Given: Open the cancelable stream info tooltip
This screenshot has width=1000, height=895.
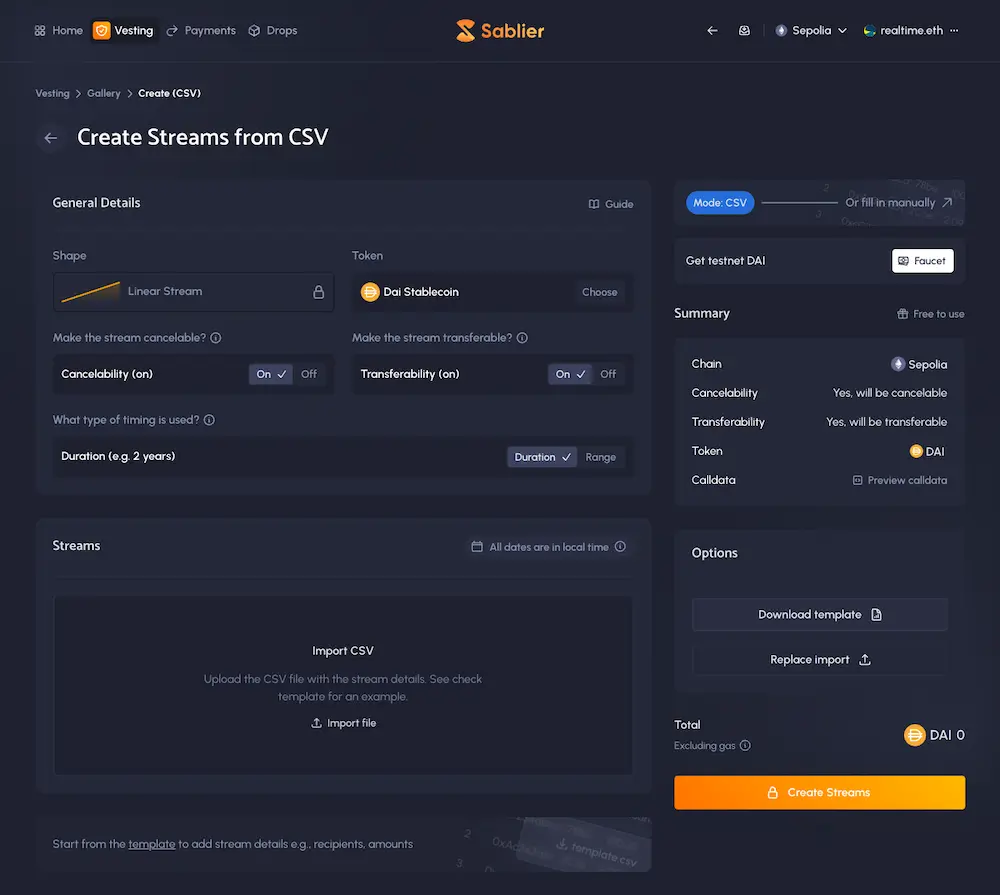Looking at the screenshot, I should point(216,338).
